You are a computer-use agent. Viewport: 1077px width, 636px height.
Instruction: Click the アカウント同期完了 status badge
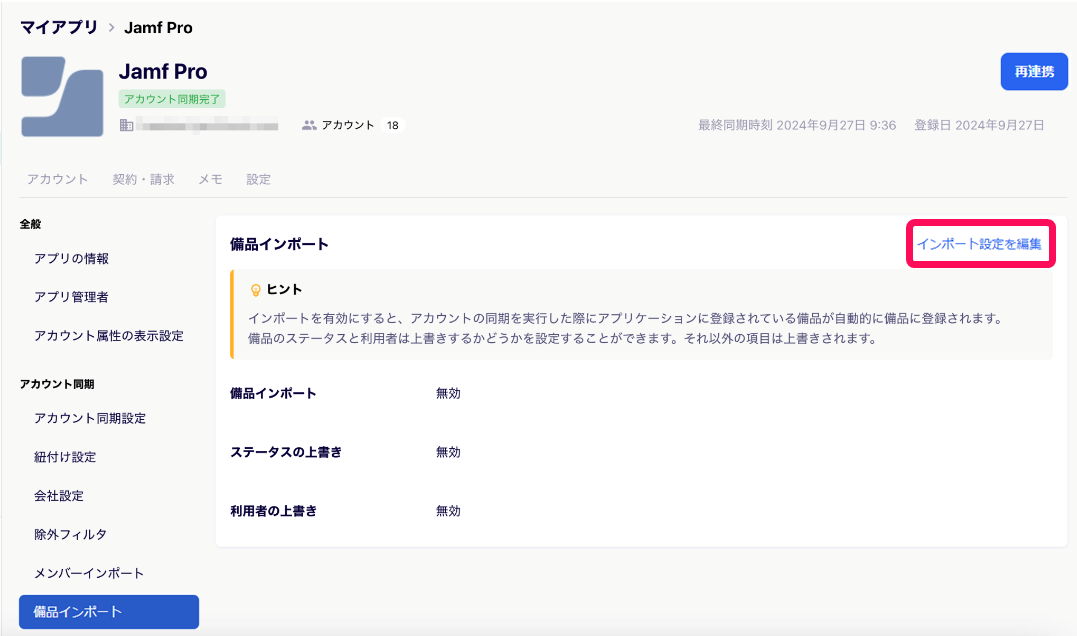[172, 99]
